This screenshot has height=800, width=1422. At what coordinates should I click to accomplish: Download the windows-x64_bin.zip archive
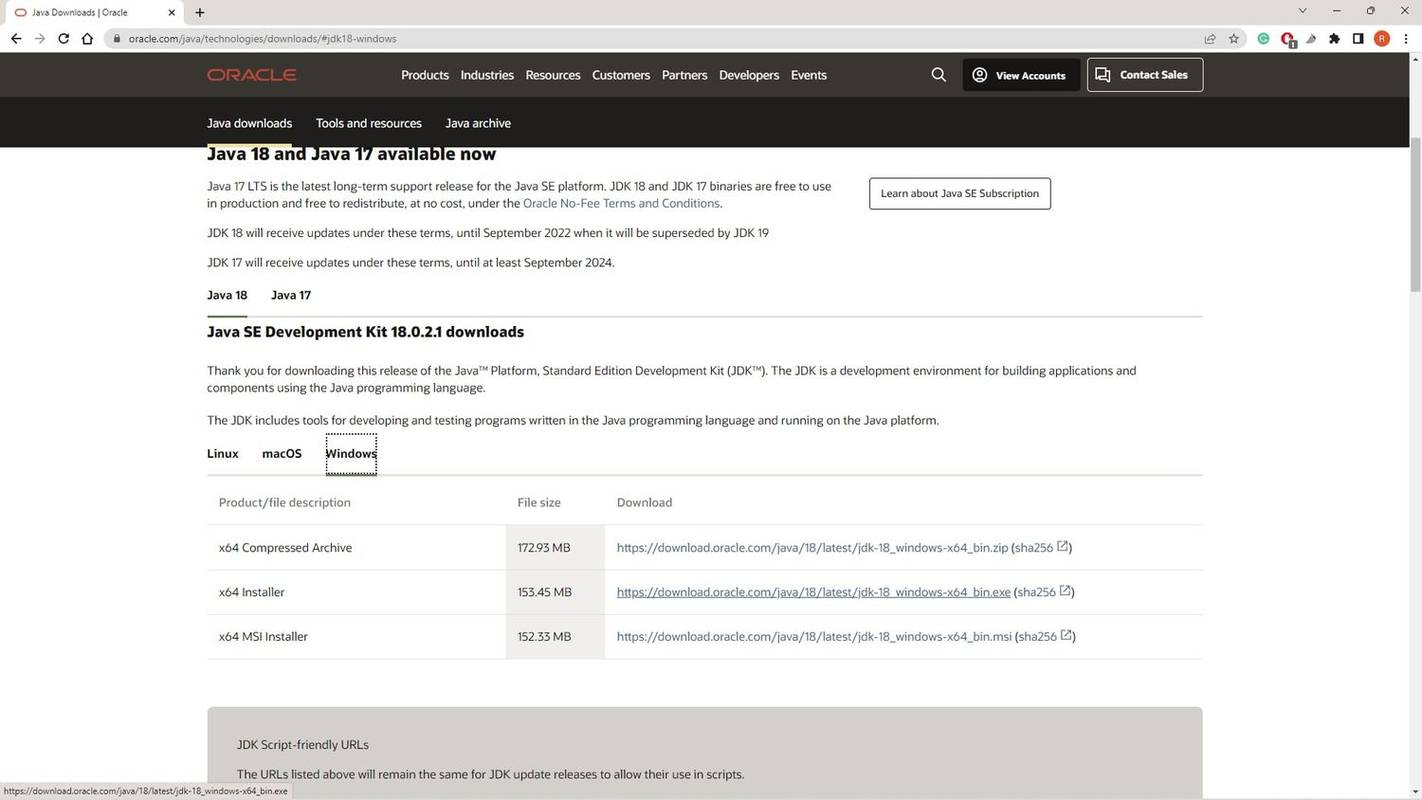coord(812,548)
